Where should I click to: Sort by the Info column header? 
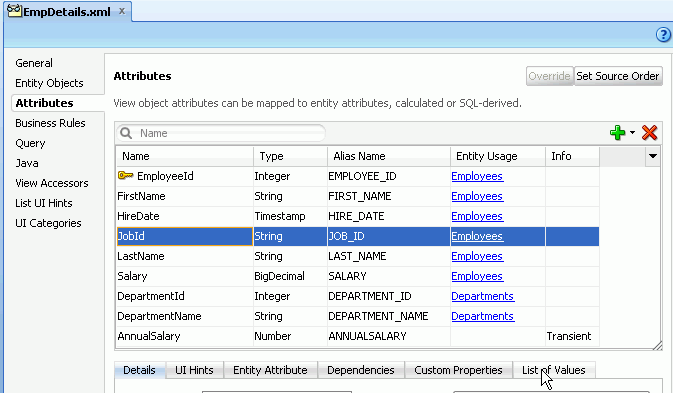pos(572,156)
